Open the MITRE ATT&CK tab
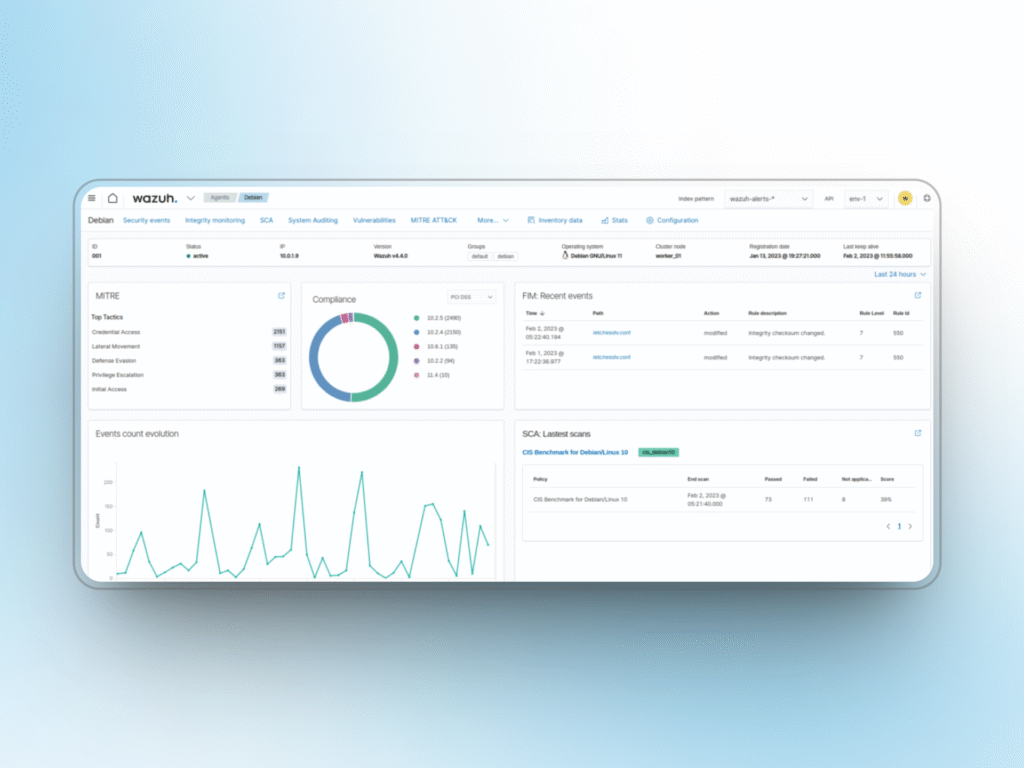This screenshot has width=1024, height=768. click(x=434, y=220)
